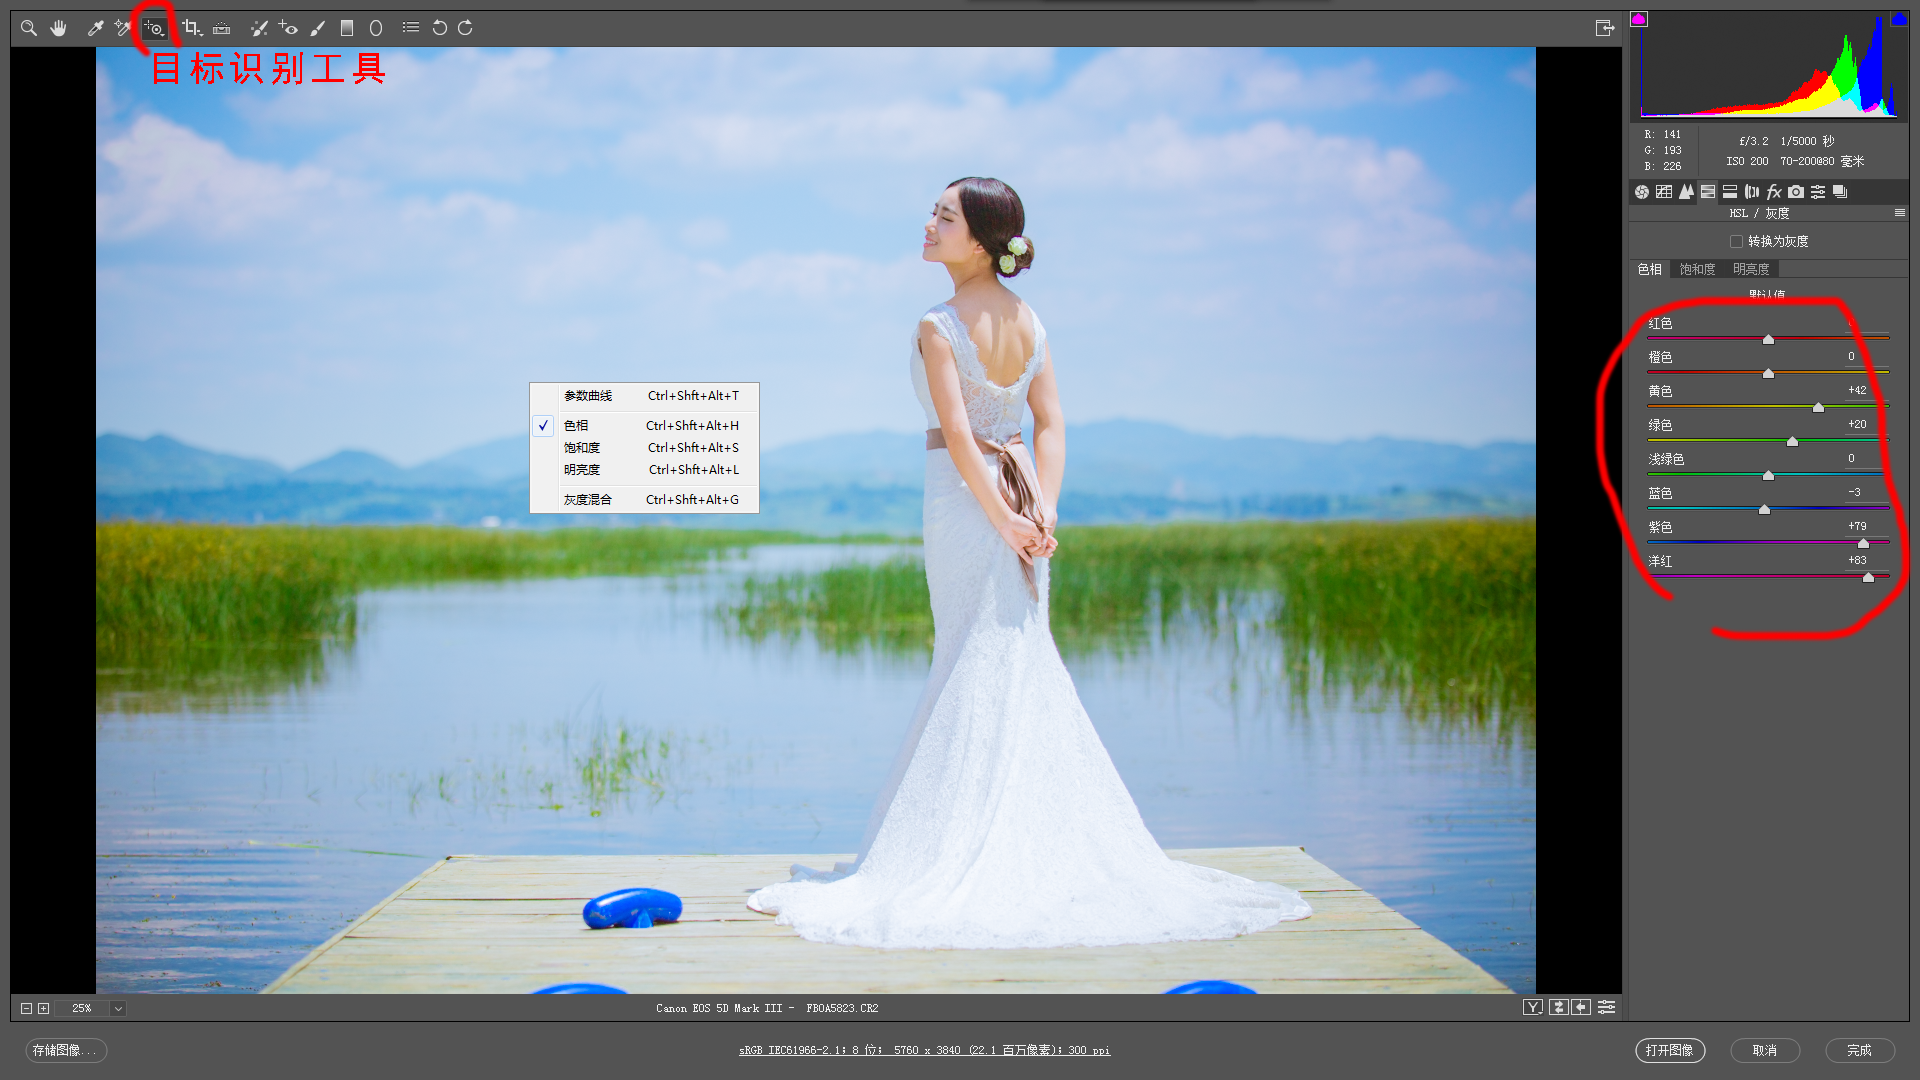Toggle current panel settings defaults icon
1920x1080 pixels.
(x=1607, y=1008)
